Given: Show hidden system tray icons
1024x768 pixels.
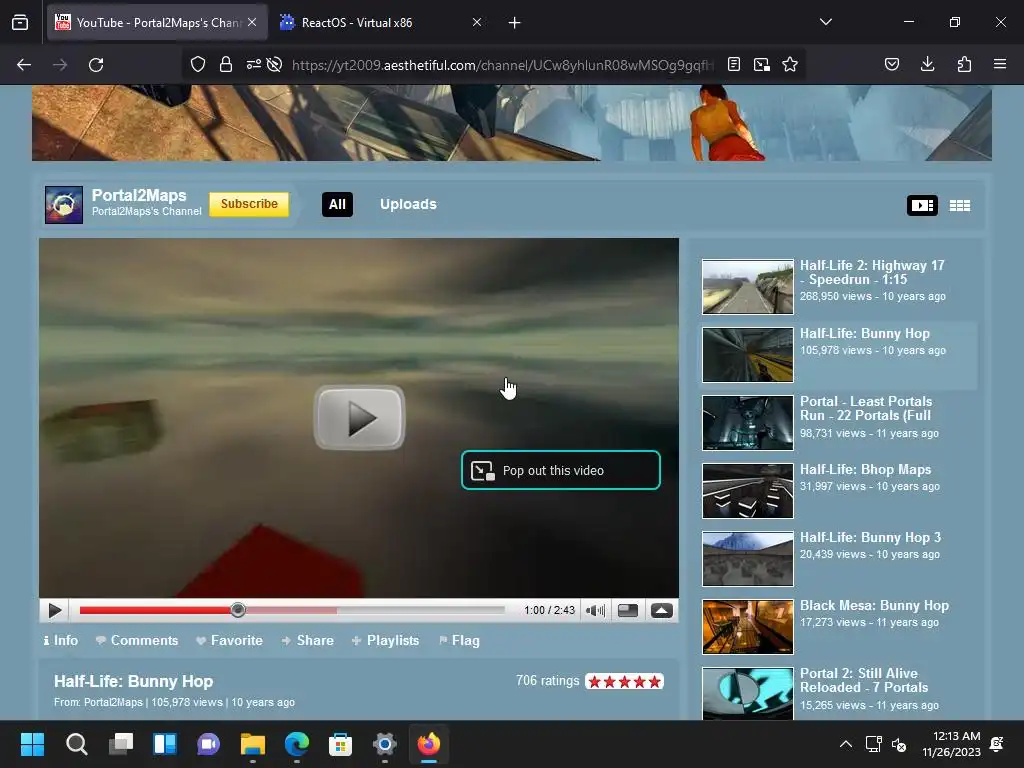Looking at the screenshot, I should click(846, 744).
